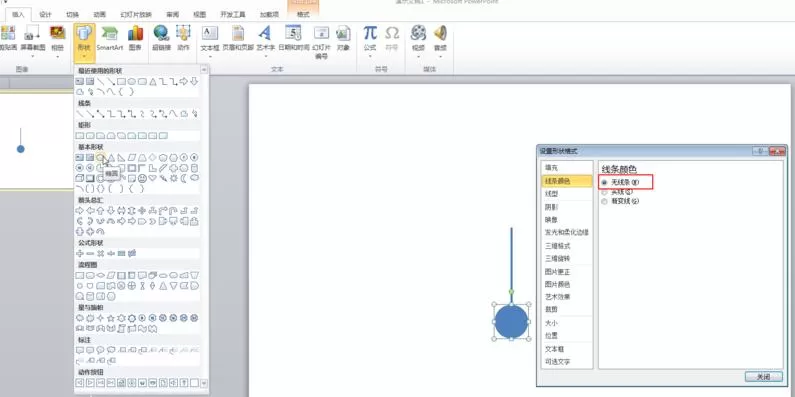The height and width of the screenshot is (397, 795).
Task: Pick the cube shape in basic shapes
Action: [x=80, y=178]
